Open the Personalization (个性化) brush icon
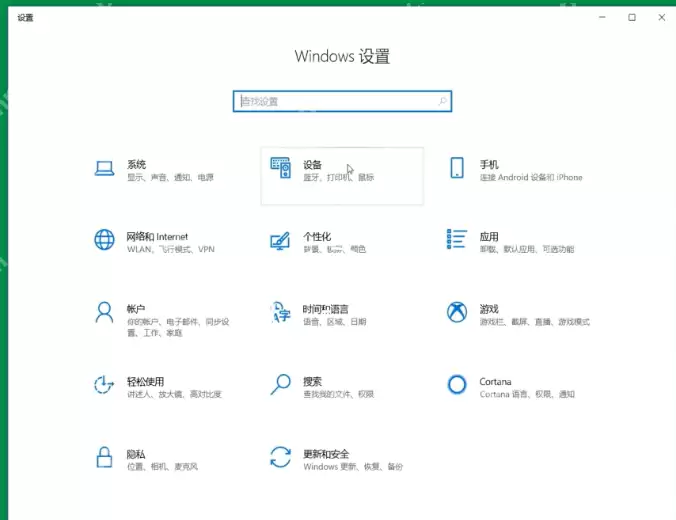This screenshot has width=676, height=520. pyautogui.click(x=280, y=241)
